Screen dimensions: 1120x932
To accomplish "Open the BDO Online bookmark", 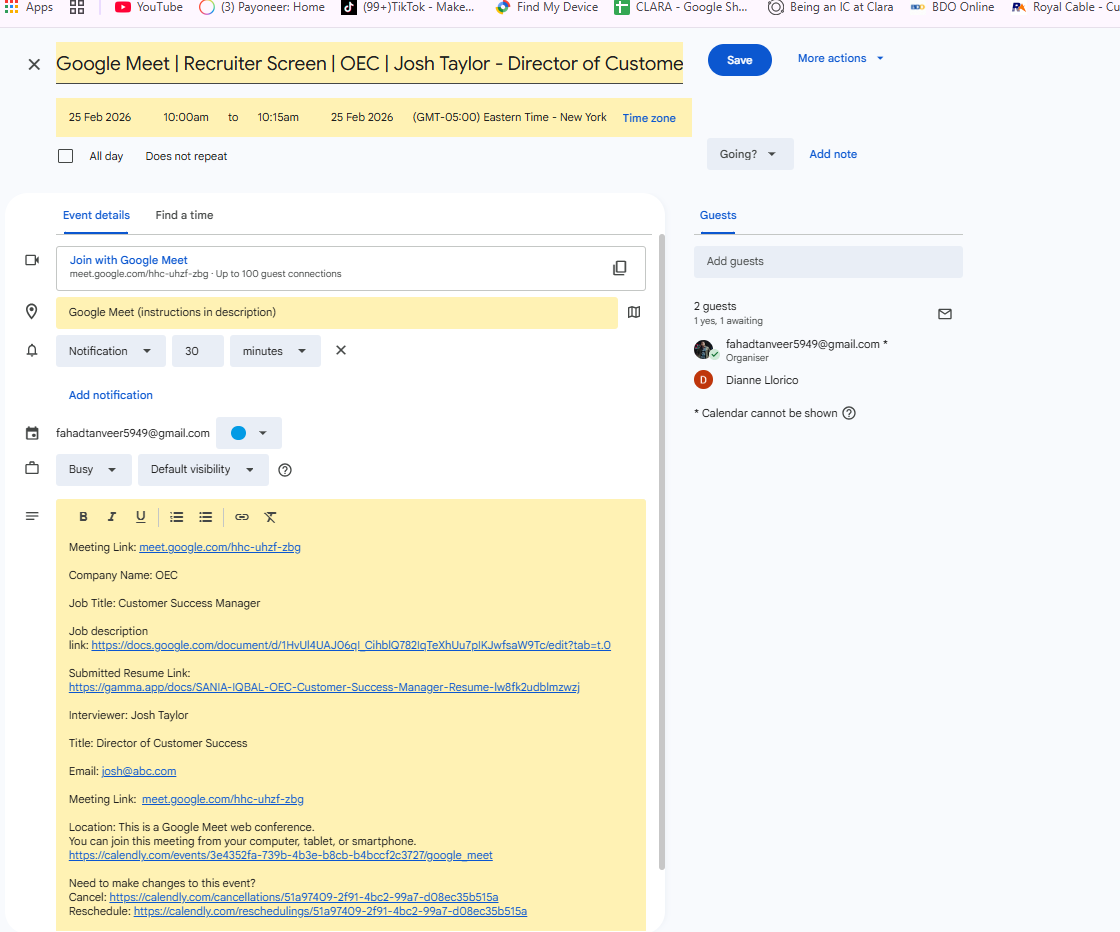I will (951, 7).
